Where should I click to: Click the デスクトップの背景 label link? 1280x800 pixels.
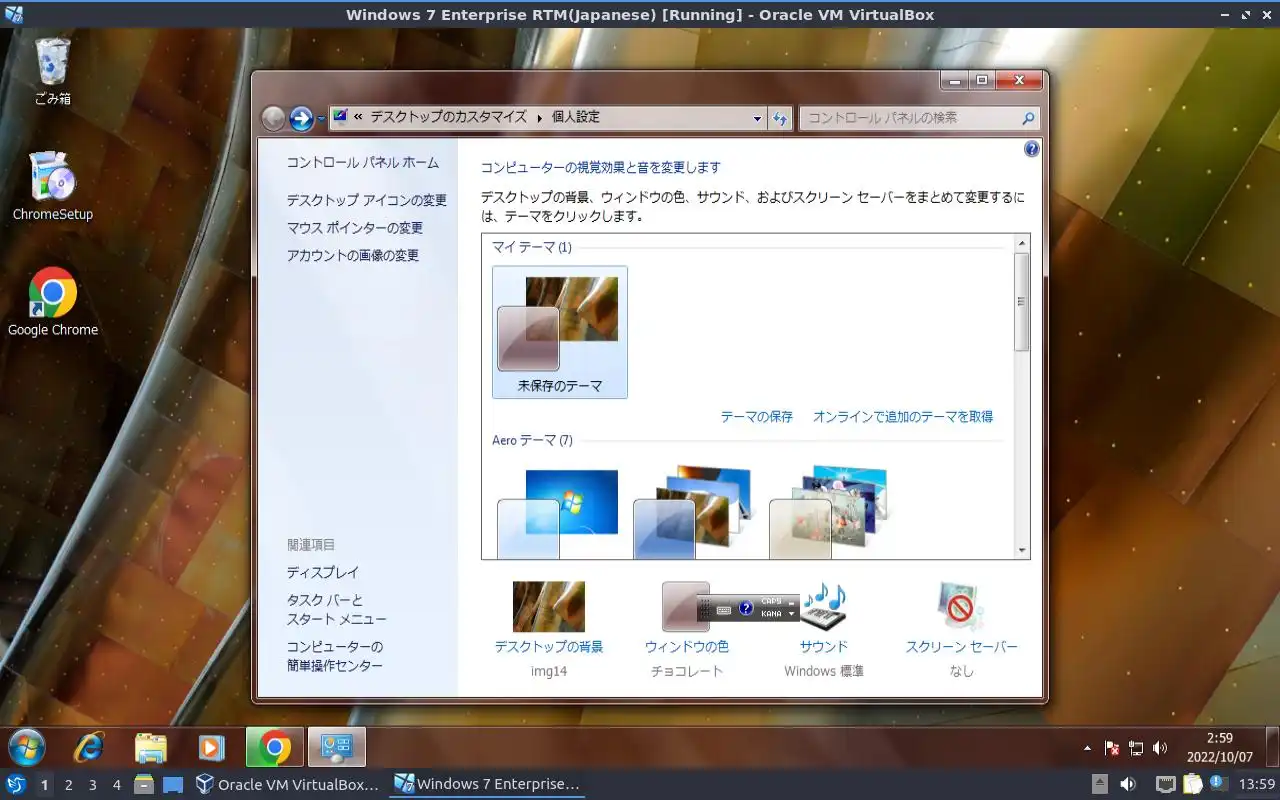point(549,647)
